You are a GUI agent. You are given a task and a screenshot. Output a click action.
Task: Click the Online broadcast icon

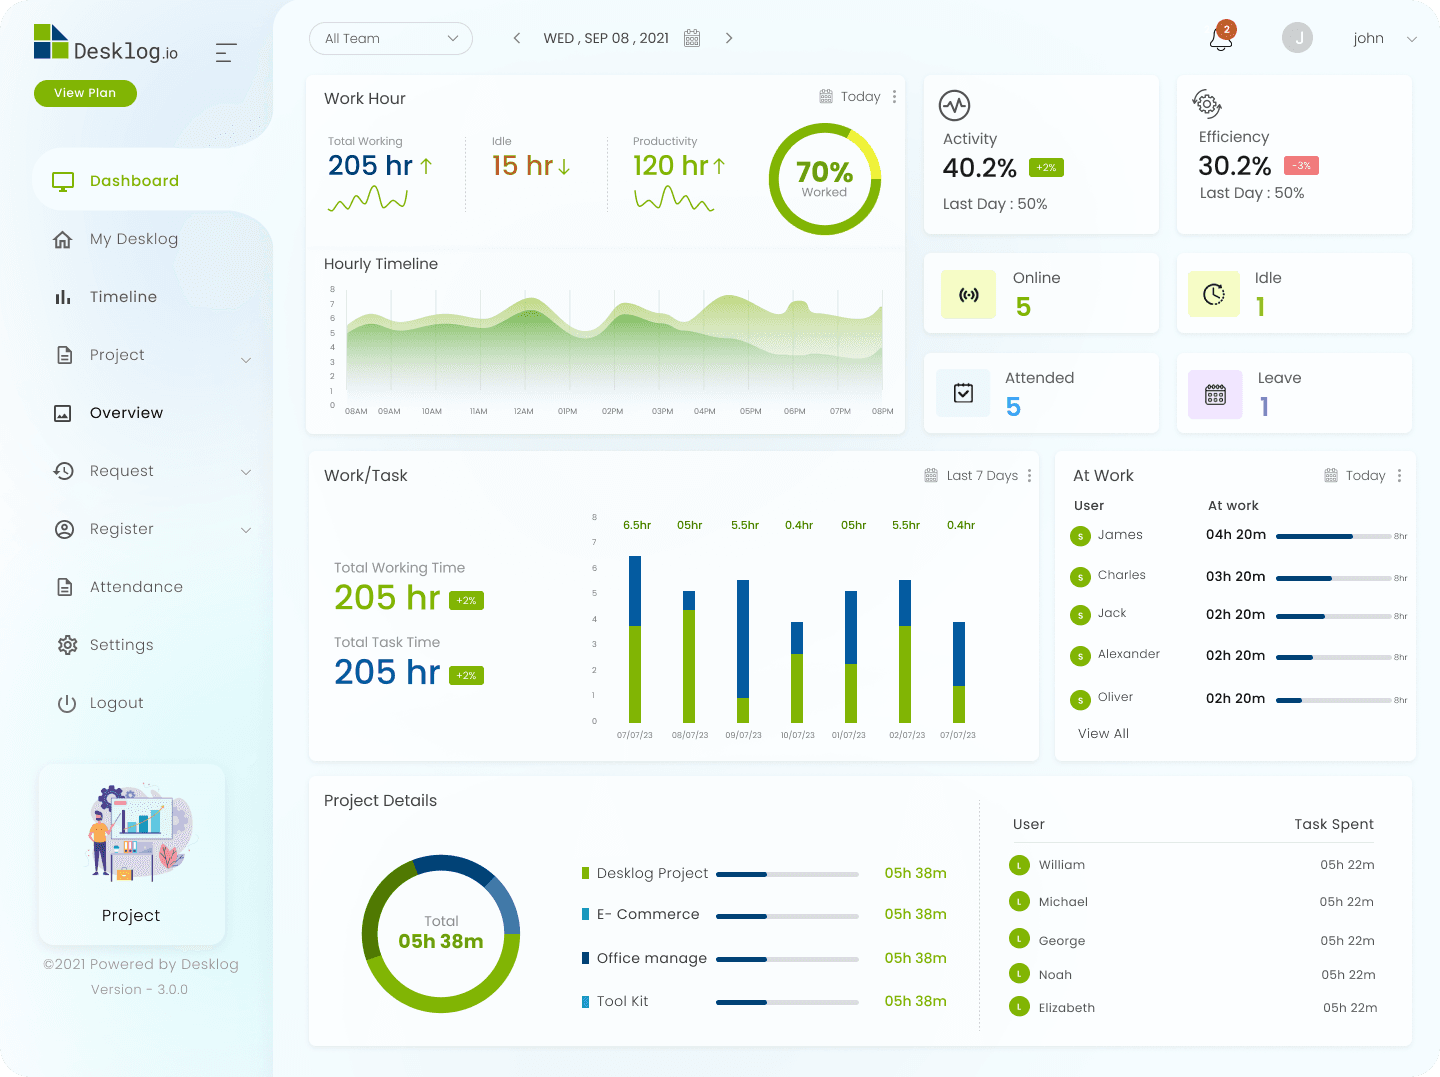[968, 295]
